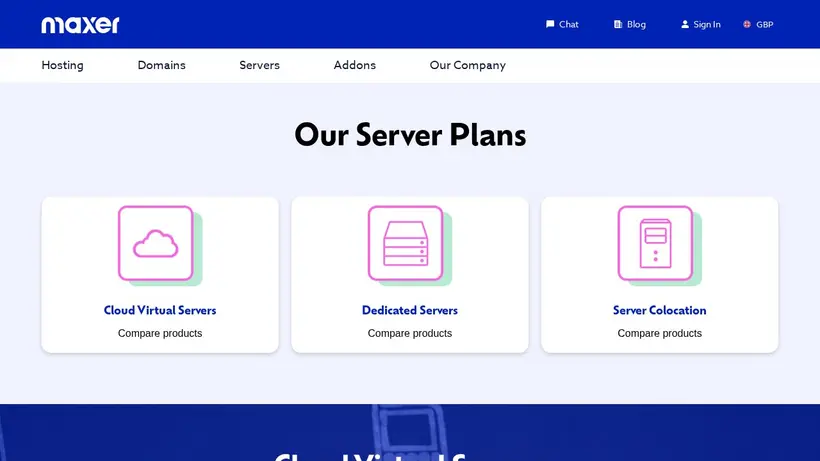Viewport: 820px width, 461px height.
Task: Click the GBP flag icon
Action: pos(747,24)
